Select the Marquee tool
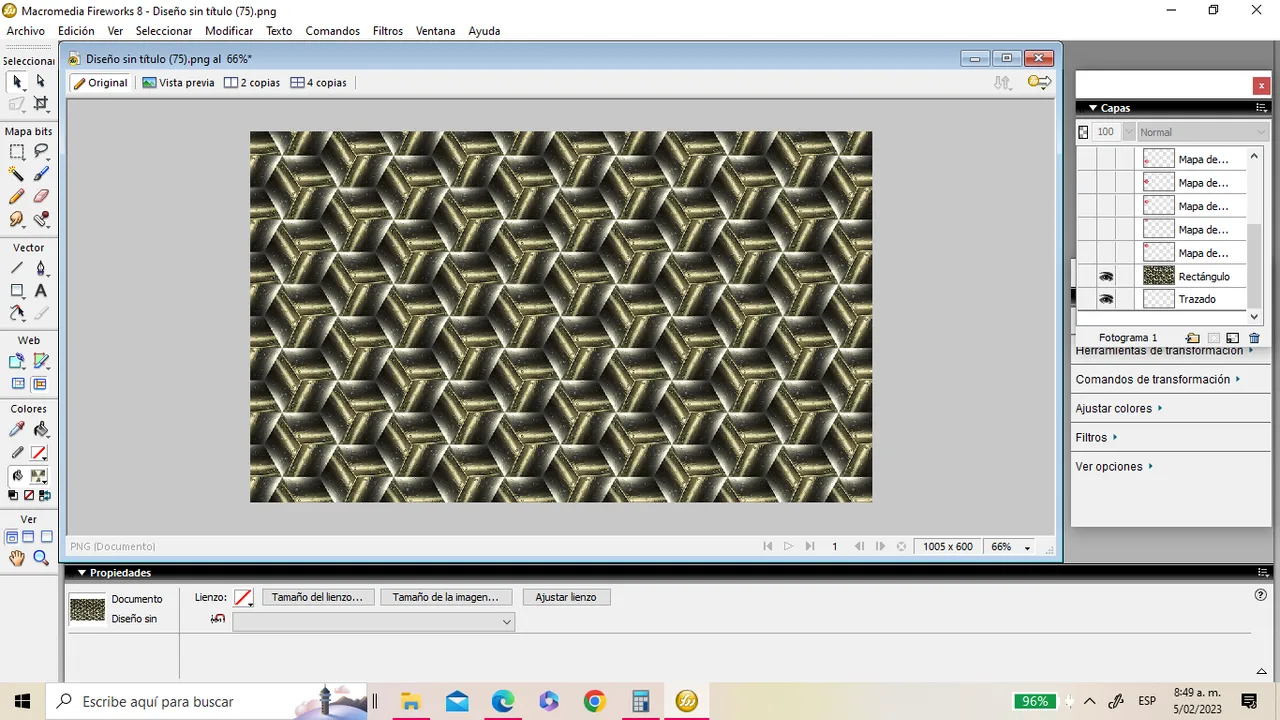This screenshot has width=1280, height=720. [x=17, y=152]
